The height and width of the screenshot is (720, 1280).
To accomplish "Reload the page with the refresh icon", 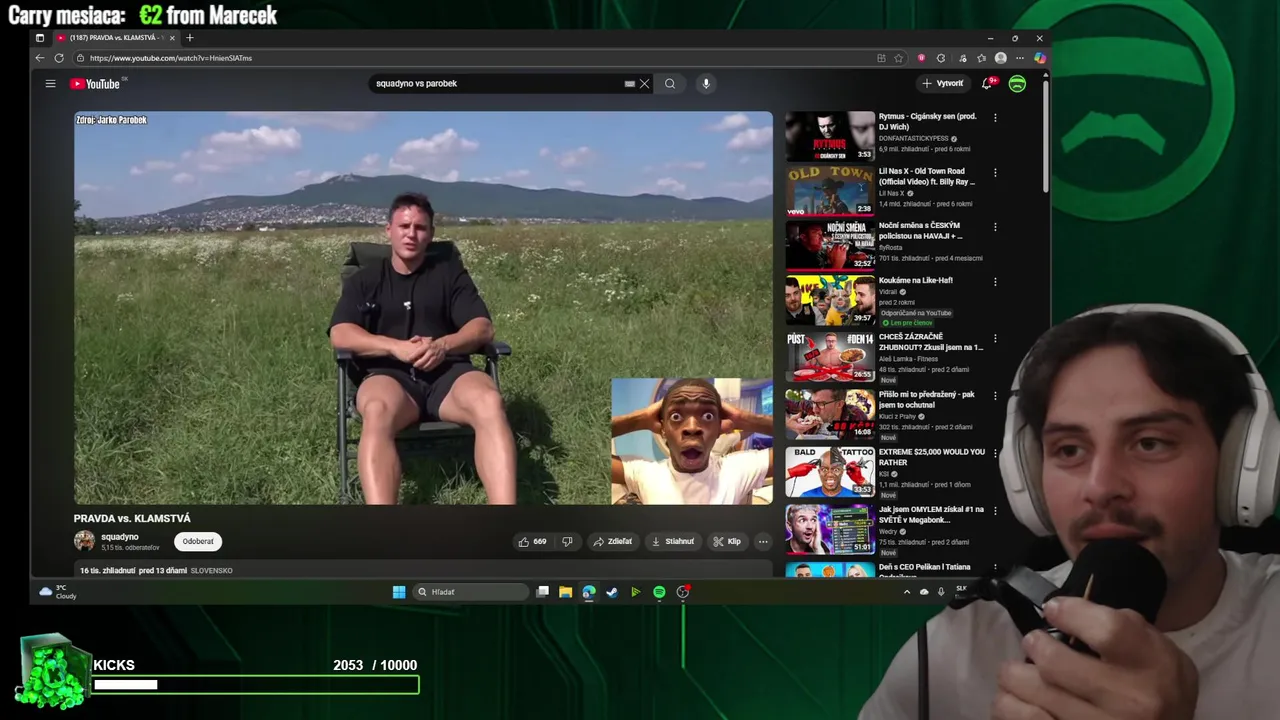I will pyautogui.click(x=59, y=58).
